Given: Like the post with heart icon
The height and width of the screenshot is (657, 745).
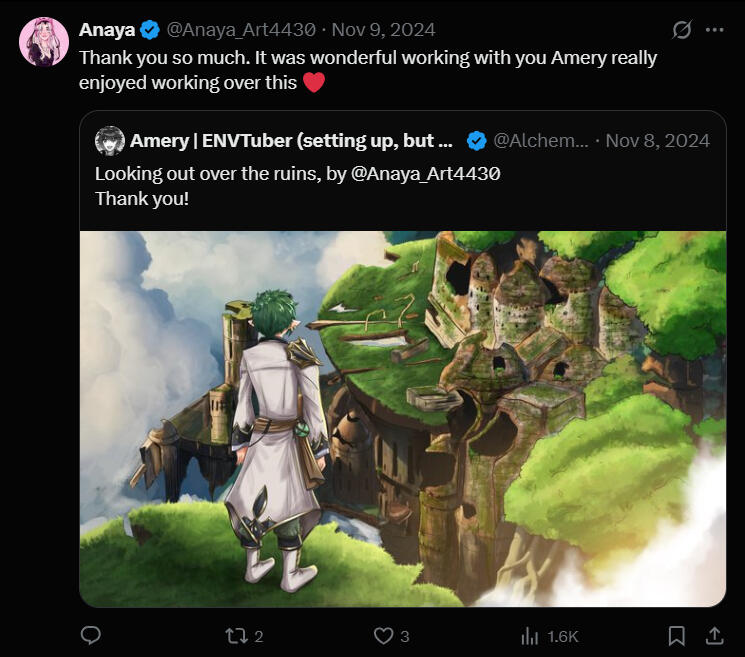Looking at the screenshot, I should pos(383,636).
